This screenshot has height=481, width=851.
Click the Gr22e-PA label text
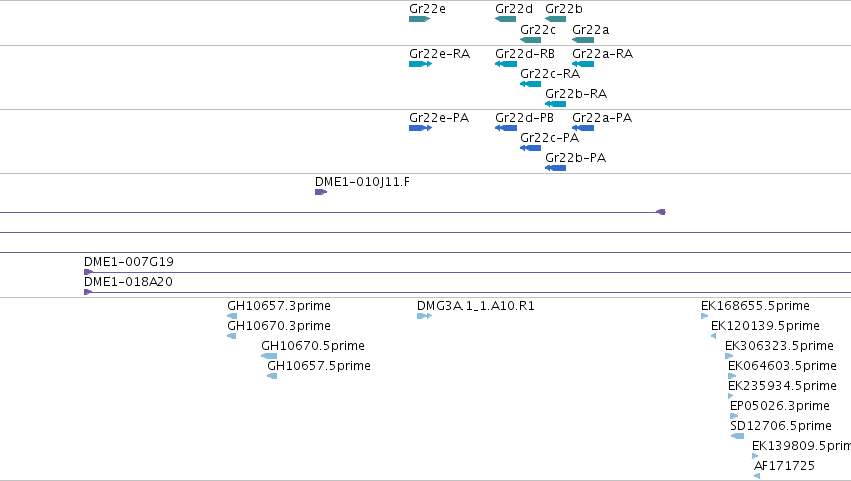(439, 118)
